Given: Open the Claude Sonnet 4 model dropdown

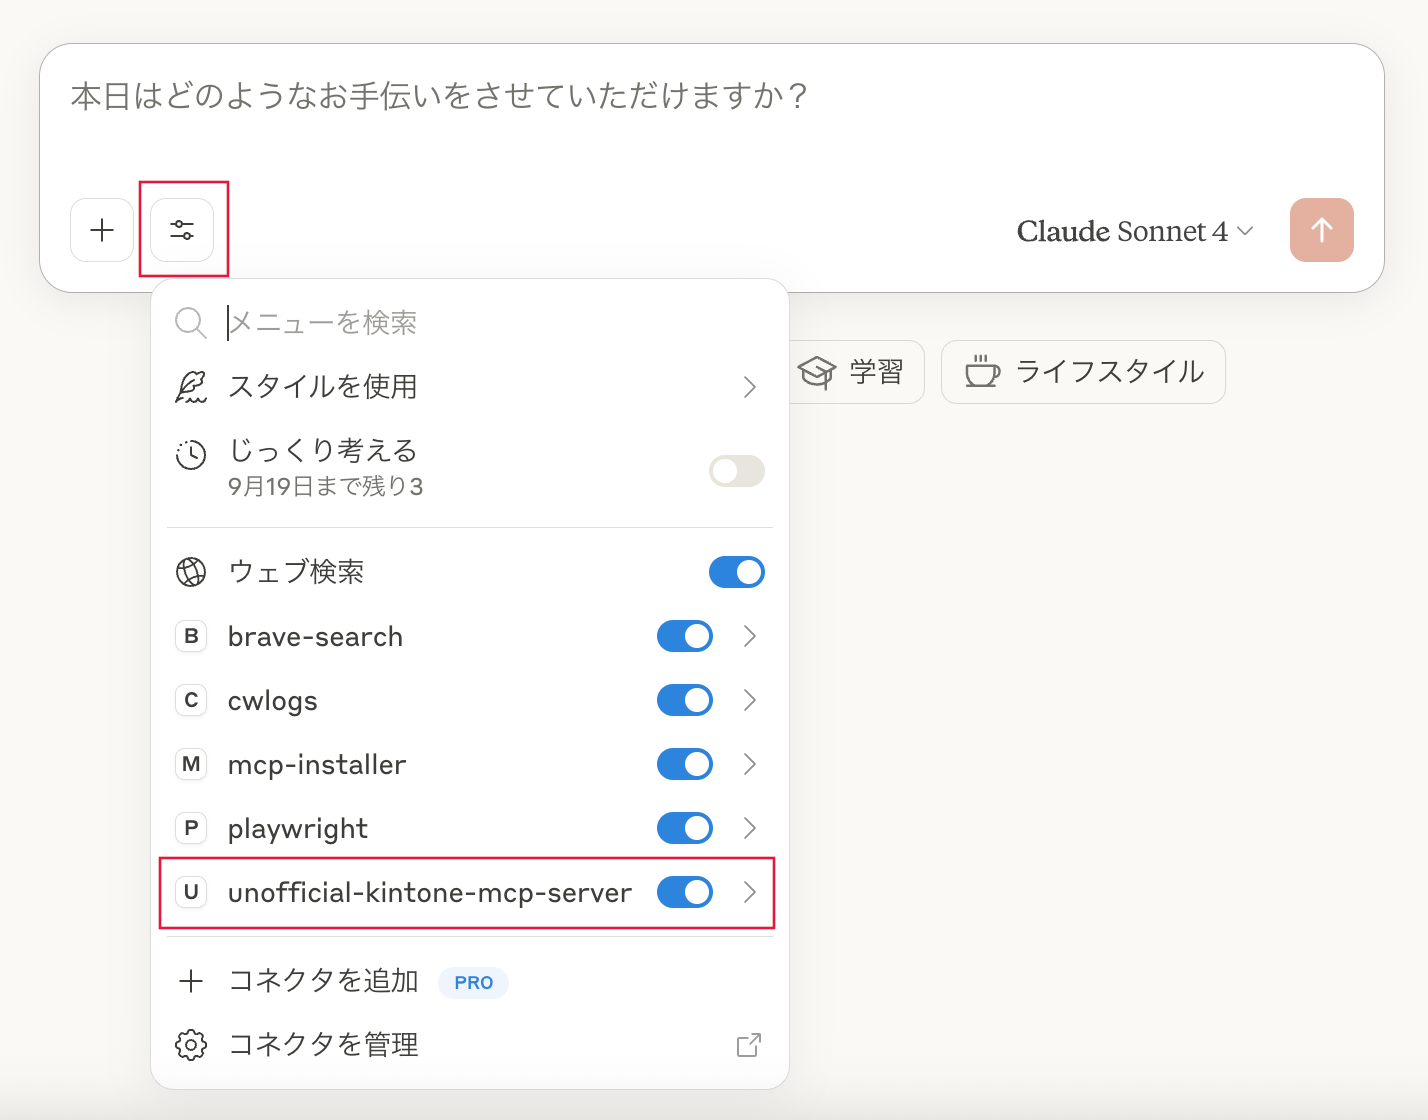Looking at the screenshot, I should (1135, 230).
